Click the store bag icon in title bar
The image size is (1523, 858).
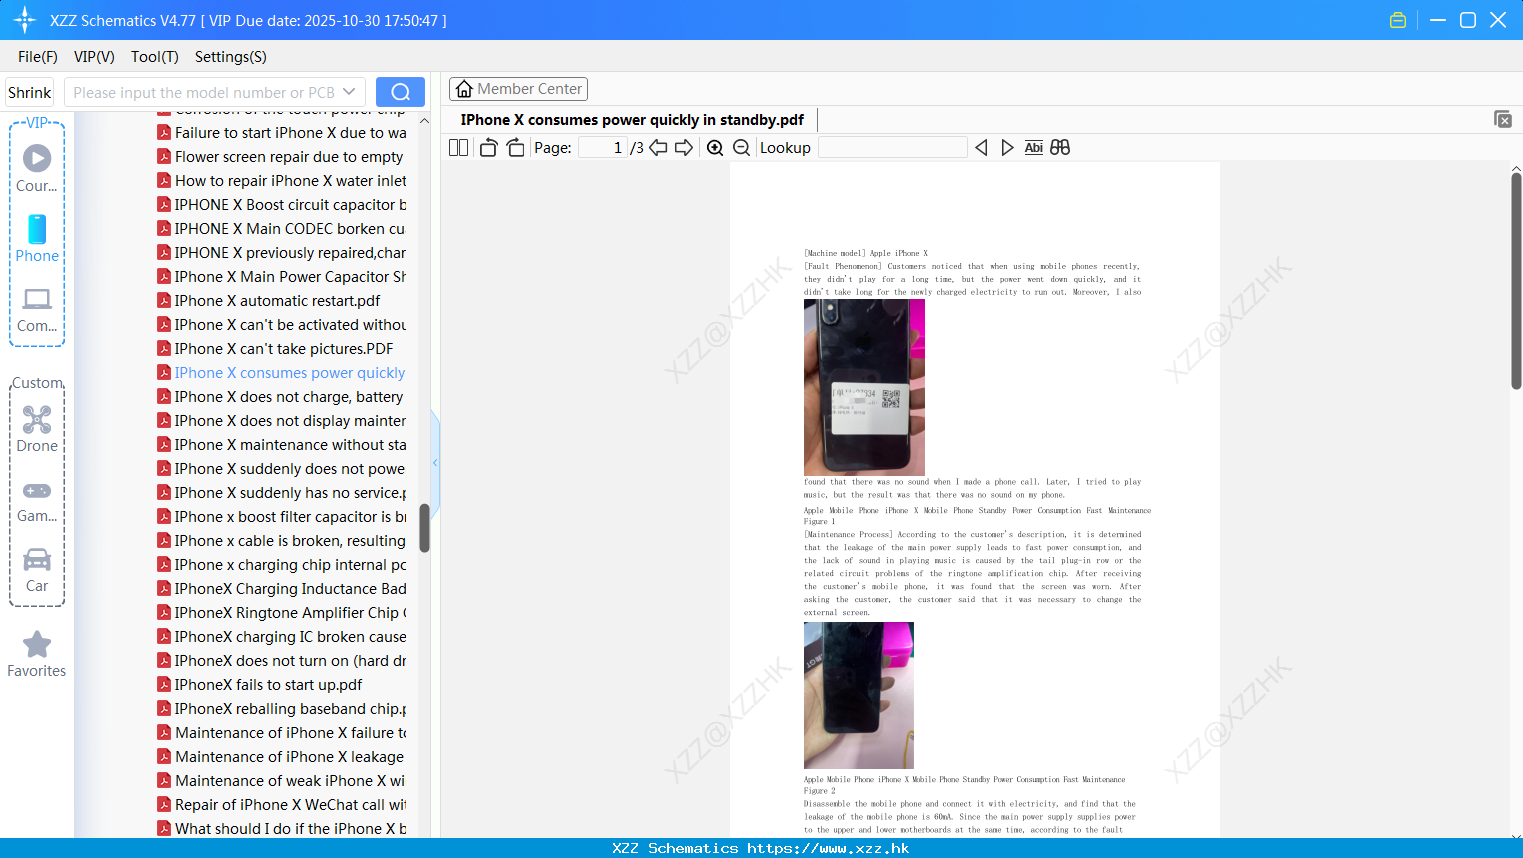(1398, 20)
